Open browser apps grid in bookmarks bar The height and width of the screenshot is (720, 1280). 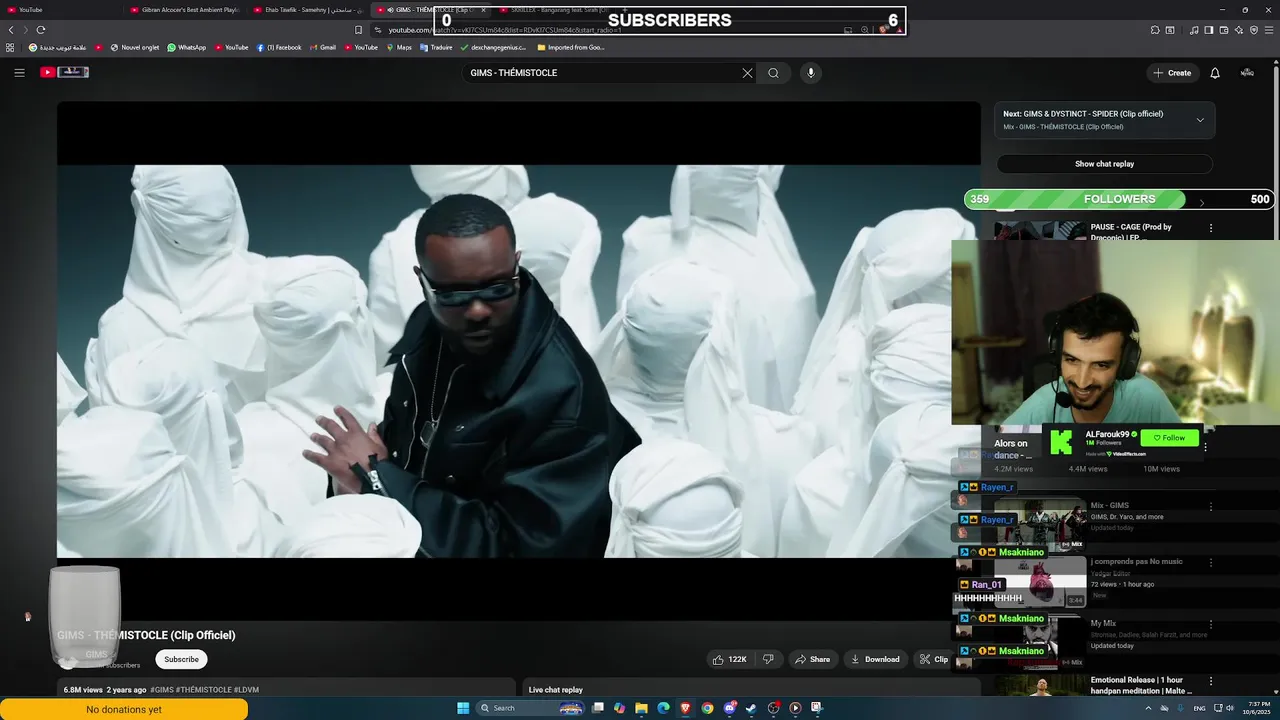[10, 47]
